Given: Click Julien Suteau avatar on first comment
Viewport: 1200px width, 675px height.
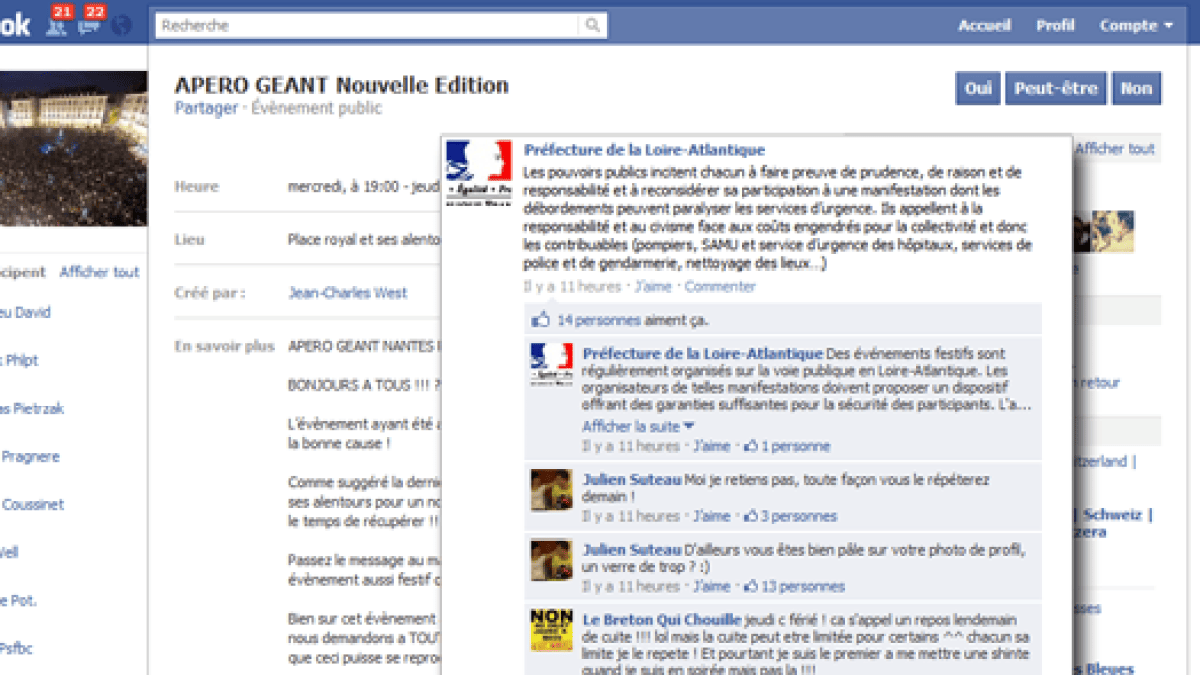Looking at the screenshot, I should pos(551,491).
